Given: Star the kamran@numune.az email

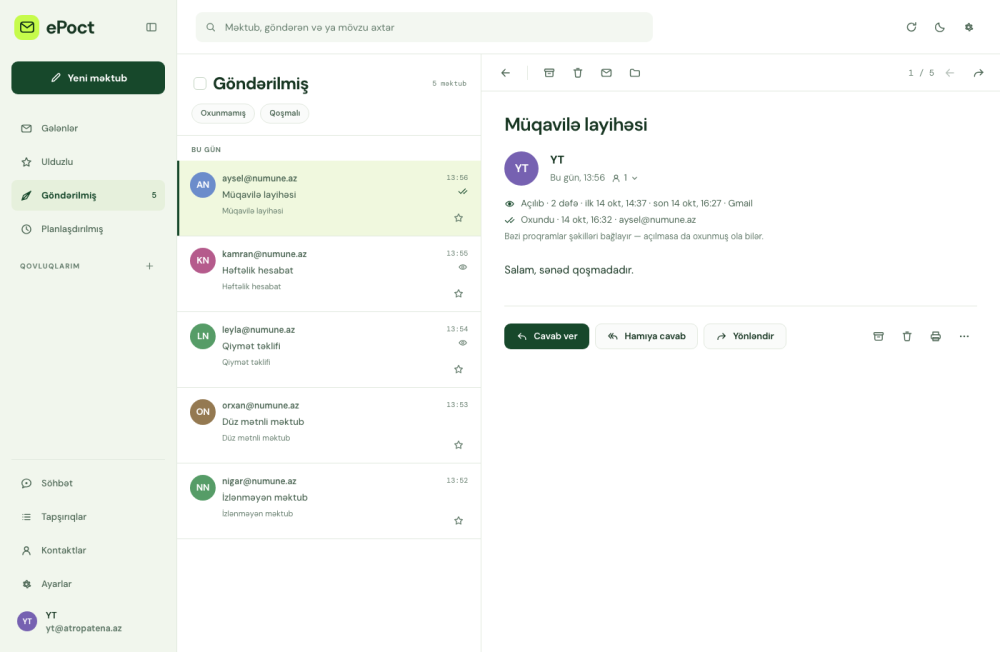Looking at the screenshot, I should tap(459, 293).
